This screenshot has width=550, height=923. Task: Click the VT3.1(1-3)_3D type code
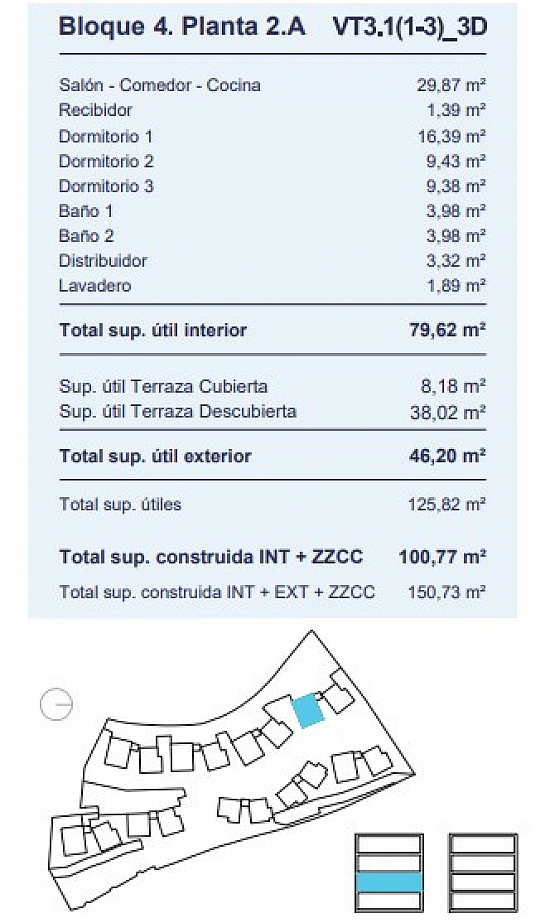point(410,27)
